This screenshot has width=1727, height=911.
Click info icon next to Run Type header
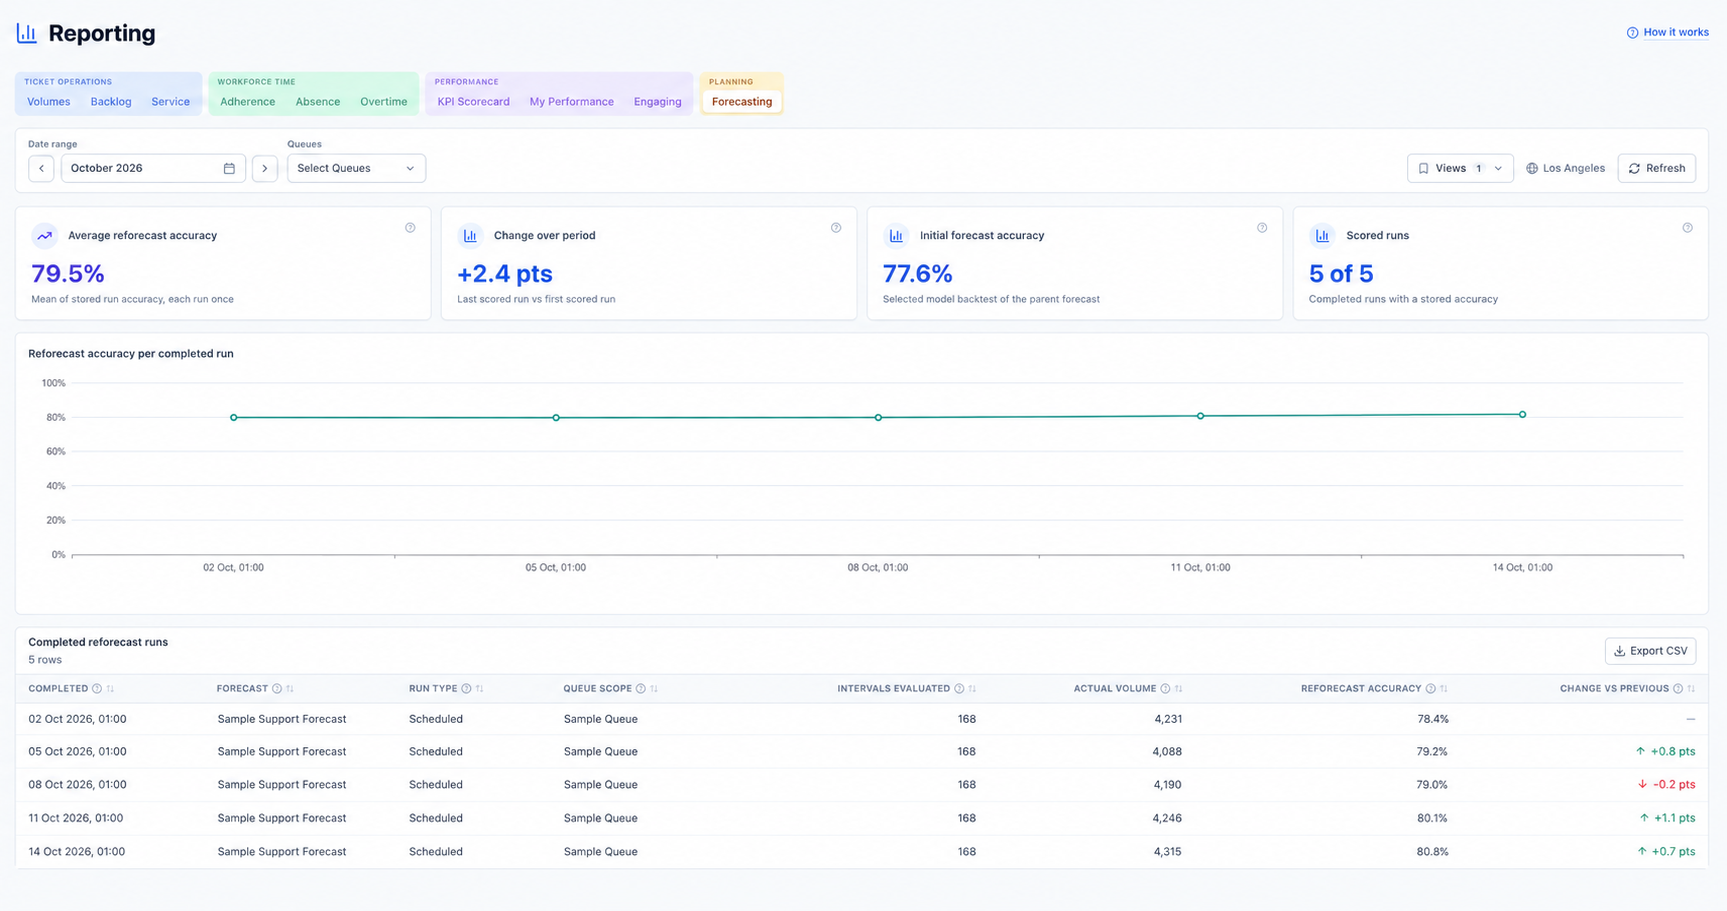[x=466, y=689]
